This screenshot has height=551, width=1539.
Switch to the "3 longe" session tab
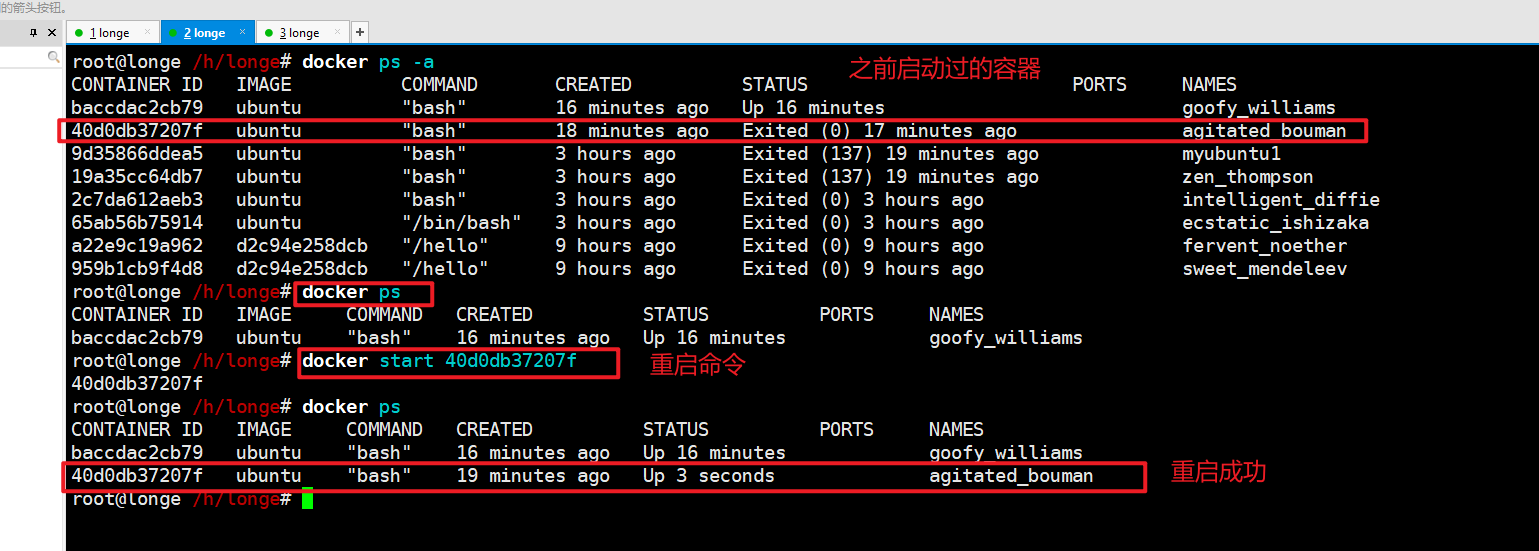(303, 33)
